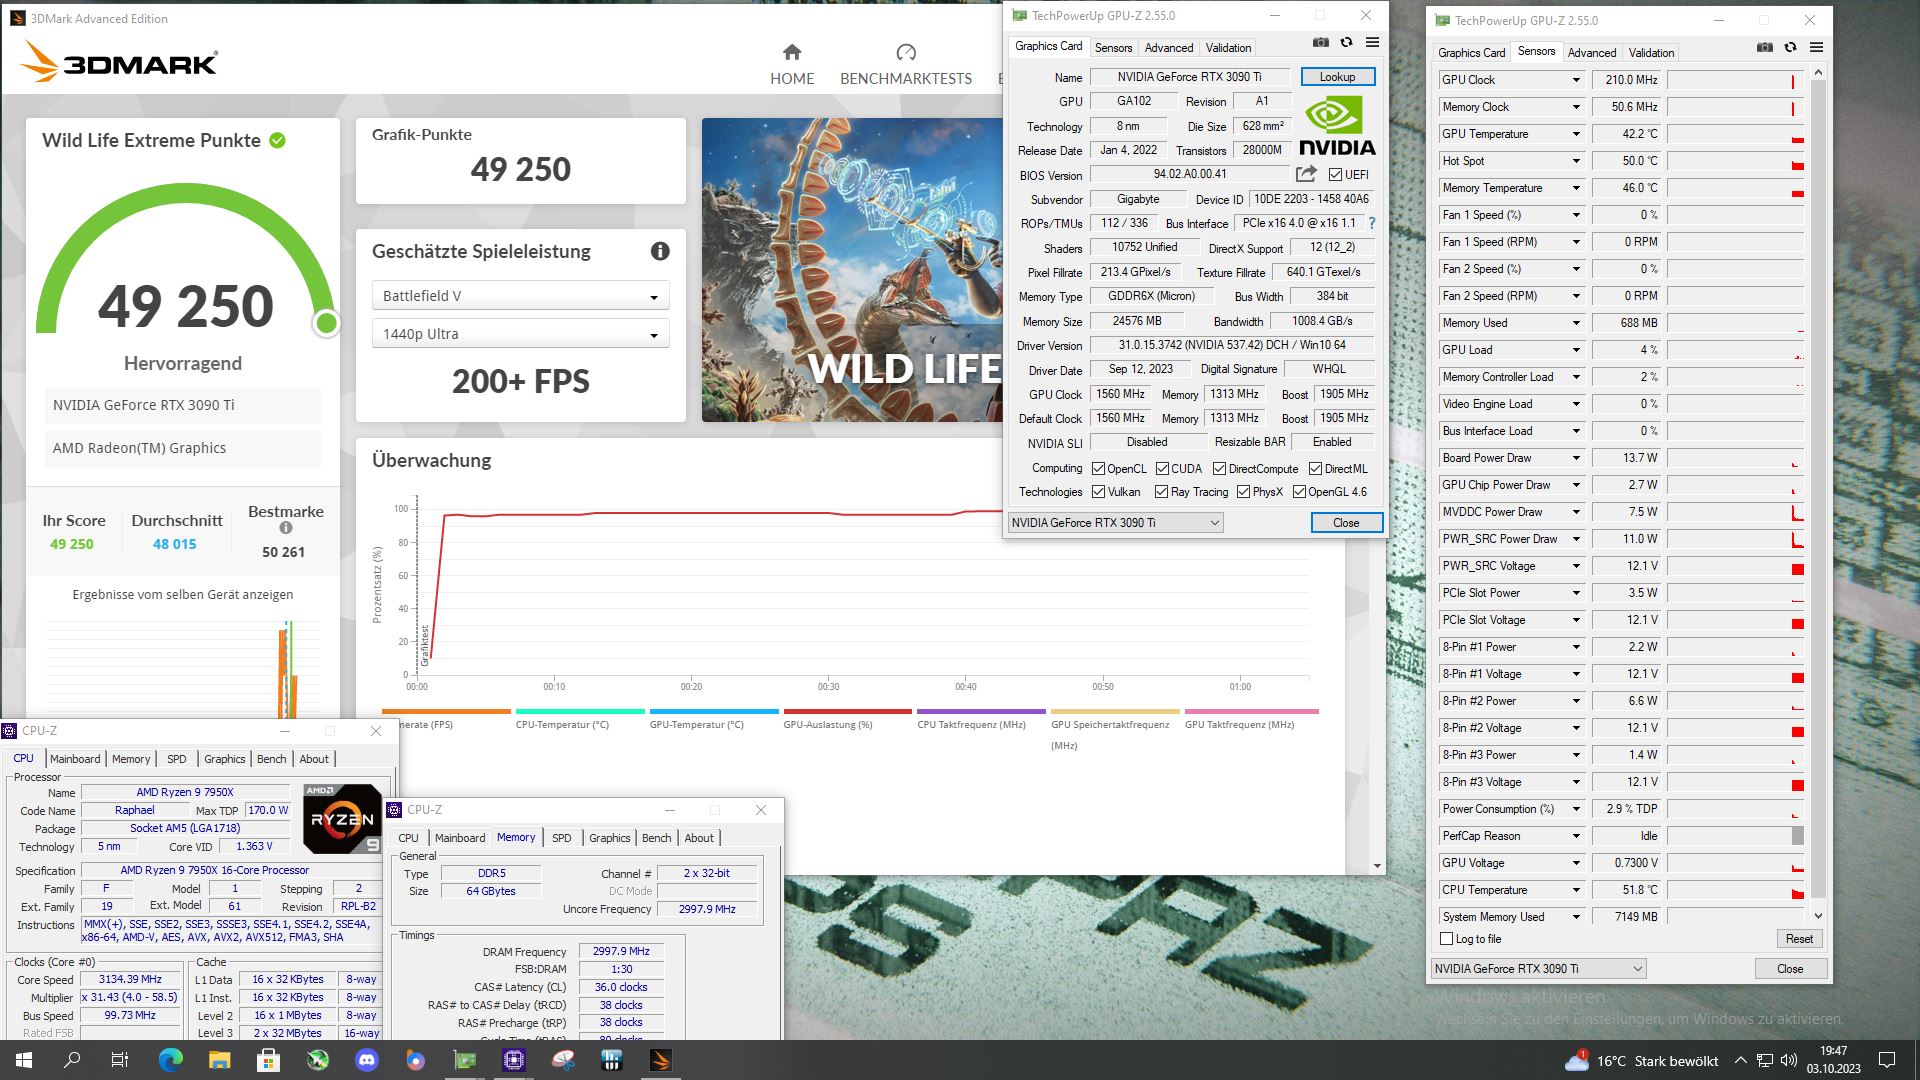Show info for Geschätzte Spieleleistung

pos(660,251)
